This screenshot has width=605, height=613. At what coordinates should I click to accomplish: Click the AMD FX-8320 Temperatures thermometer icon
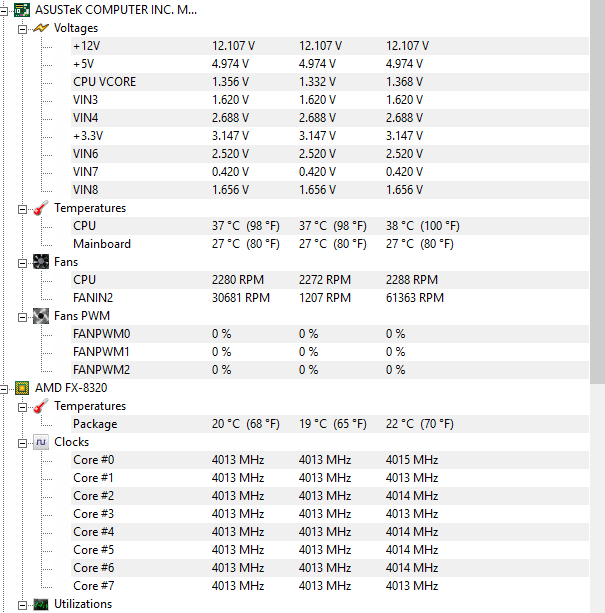41,406
